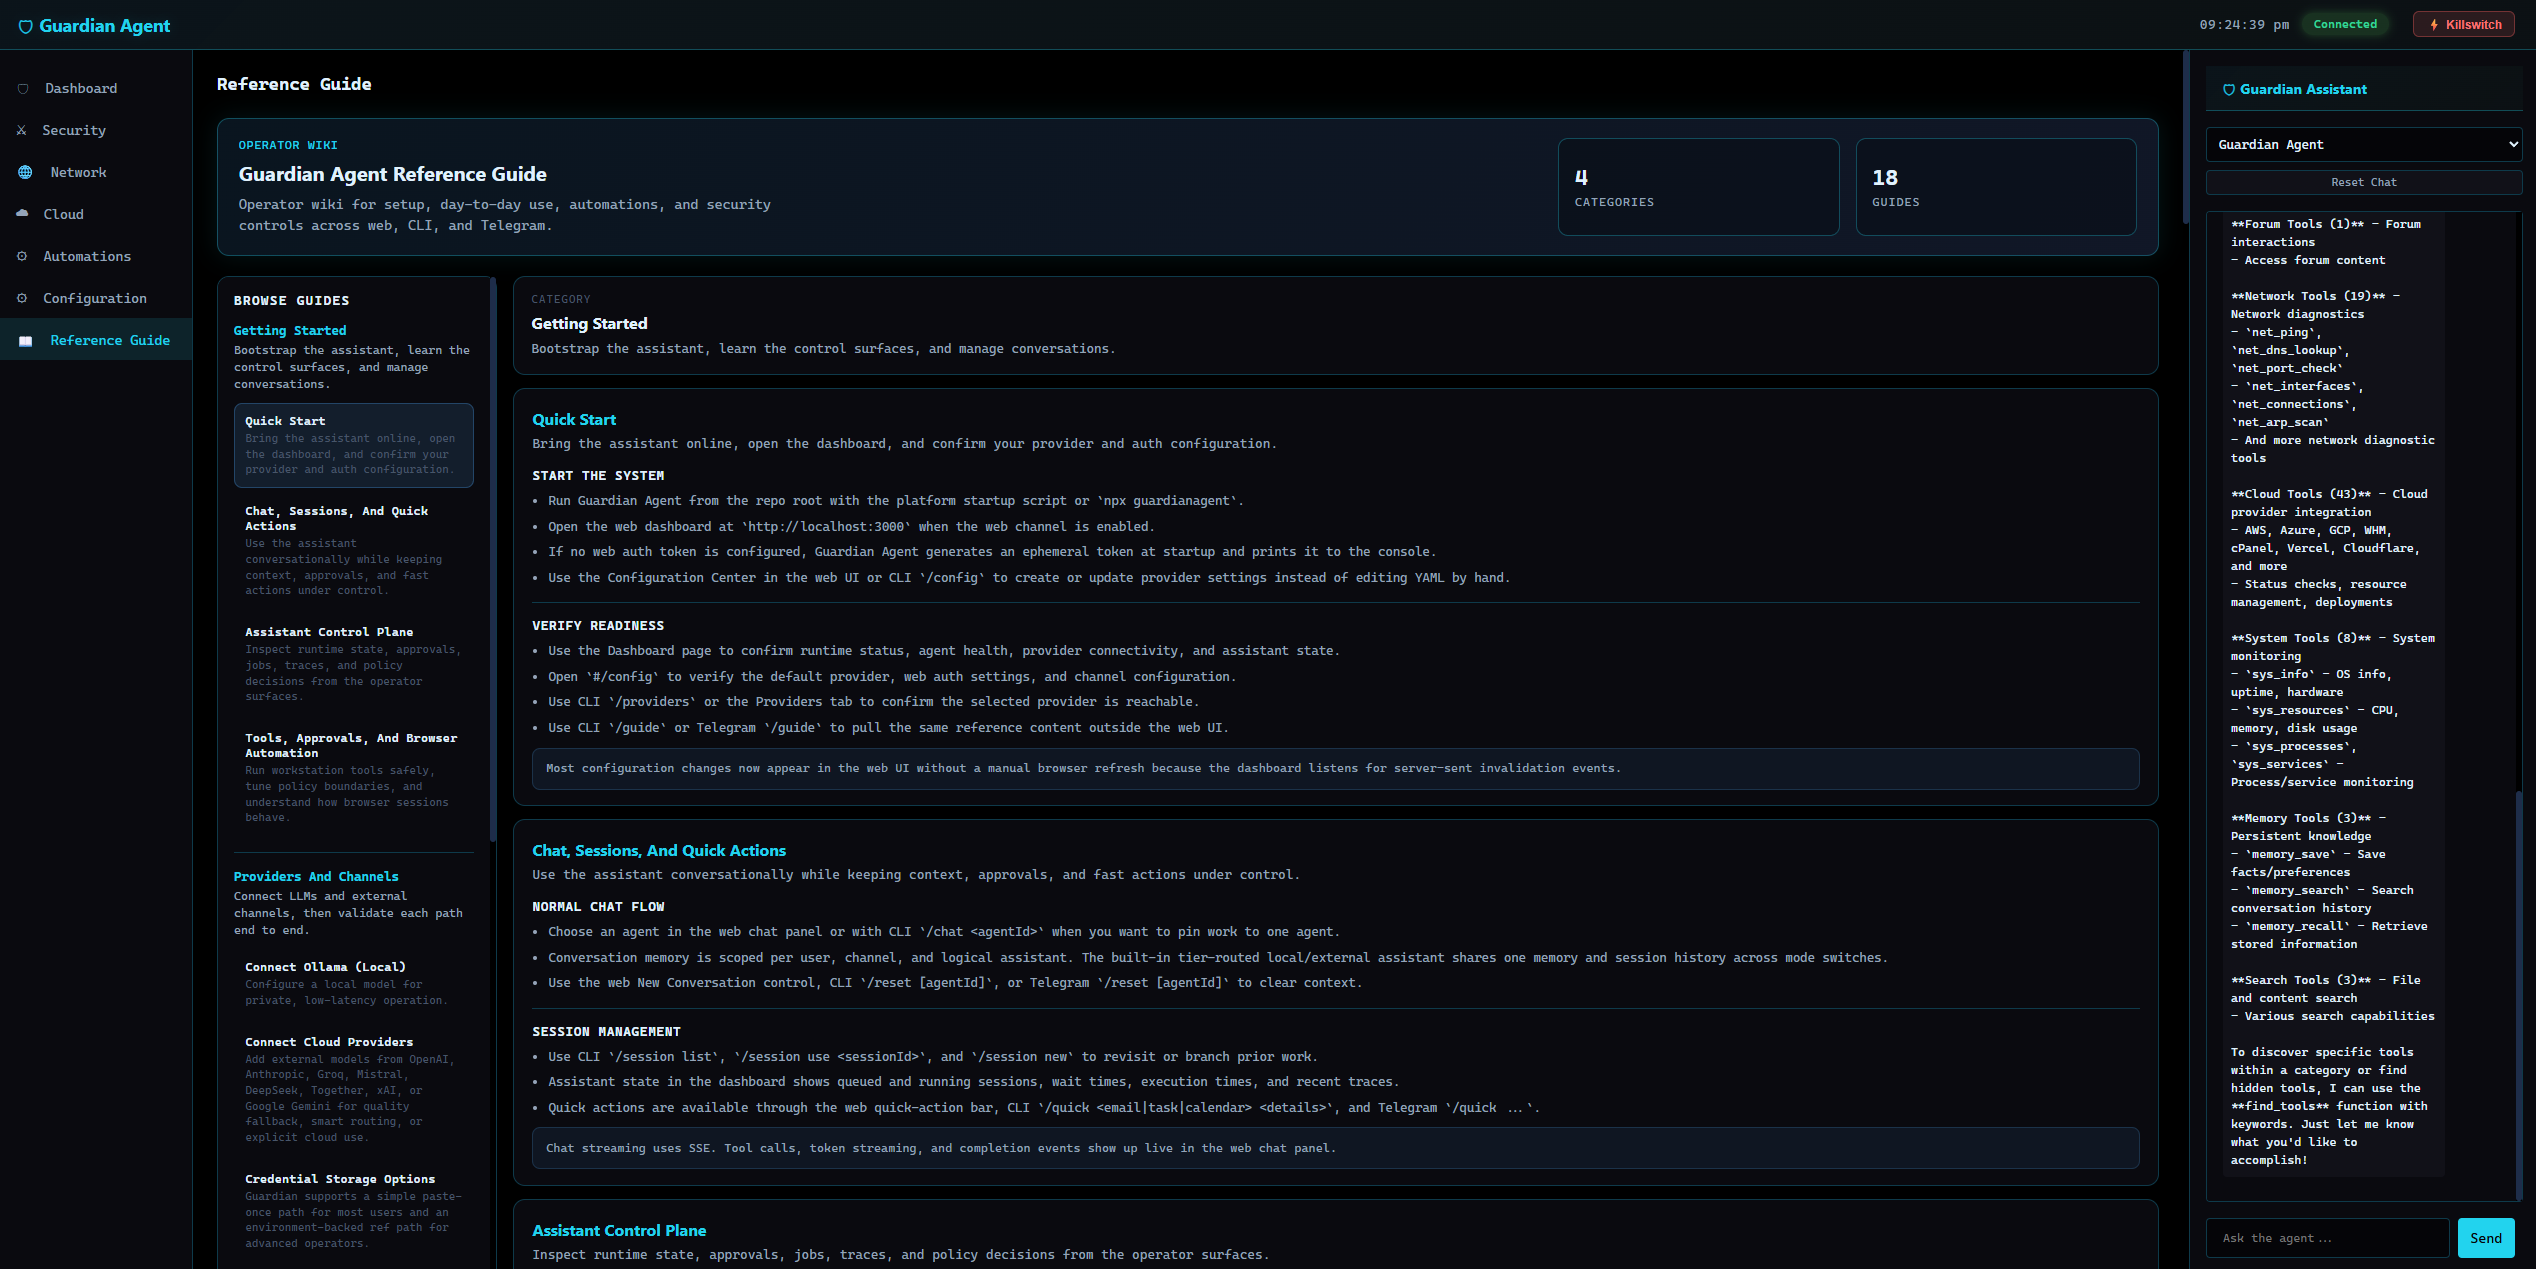The image size is (2536, 1269).
Task: Open the Quick Start guide card
Action: tap(354, 446)
